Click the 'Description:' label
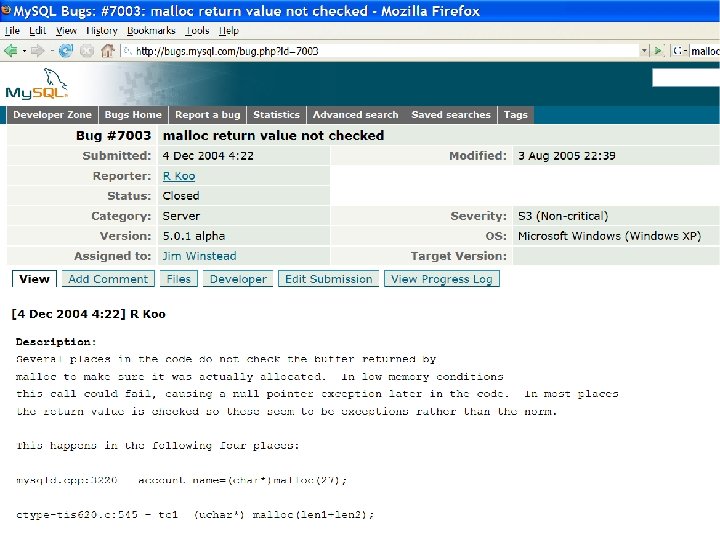This screenshot has height=540, width=720. coord(56,342)
